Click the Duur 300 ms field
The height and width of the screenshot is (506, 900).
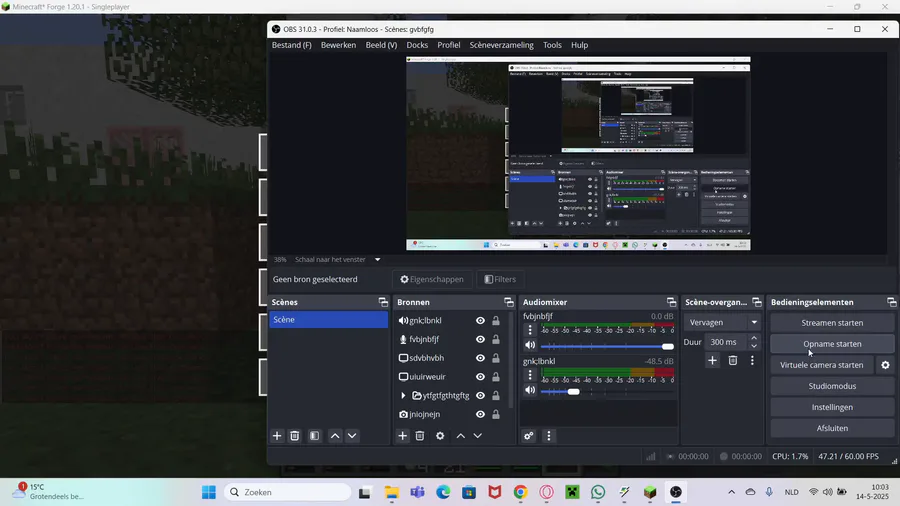click(x=727, y=342)
